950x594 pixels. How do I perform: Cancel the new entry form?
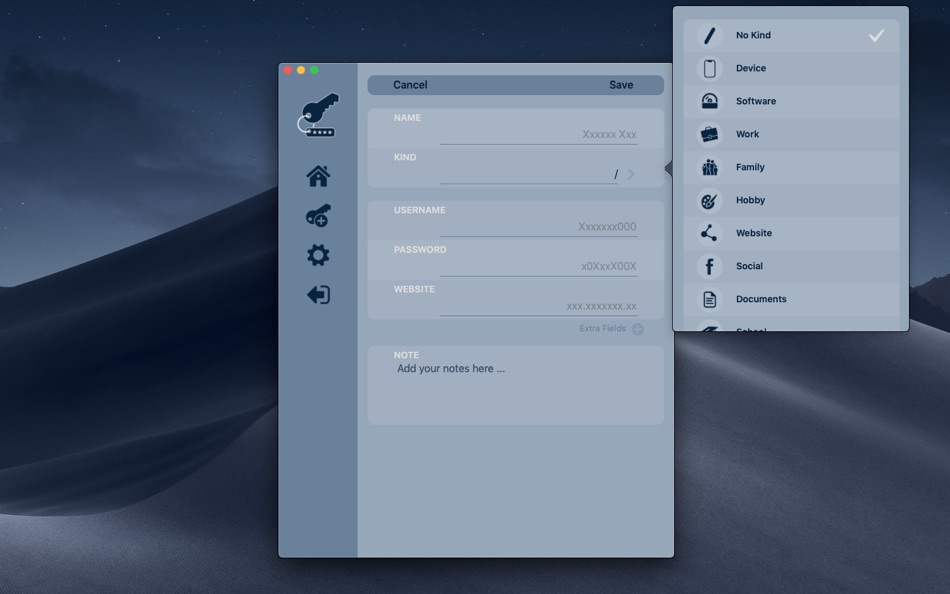click(x=410, y=85)
